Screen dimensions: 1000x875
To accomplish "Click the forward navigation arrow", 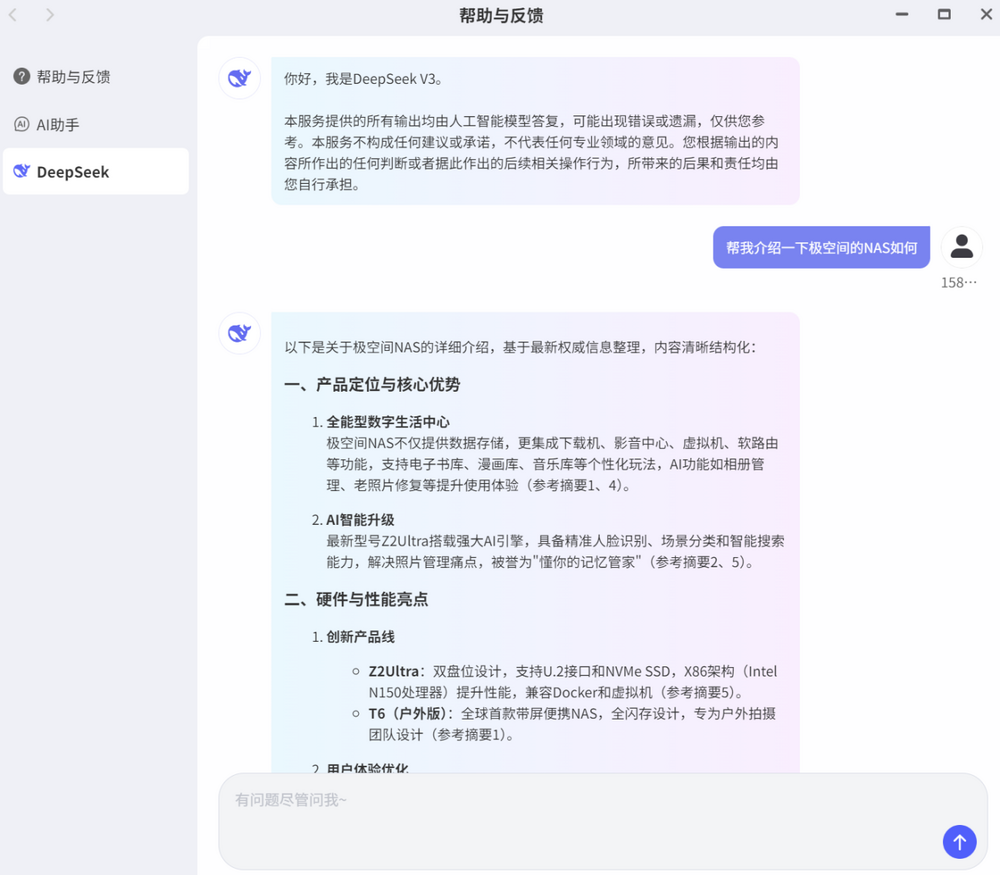I will (x=50, y=15).
